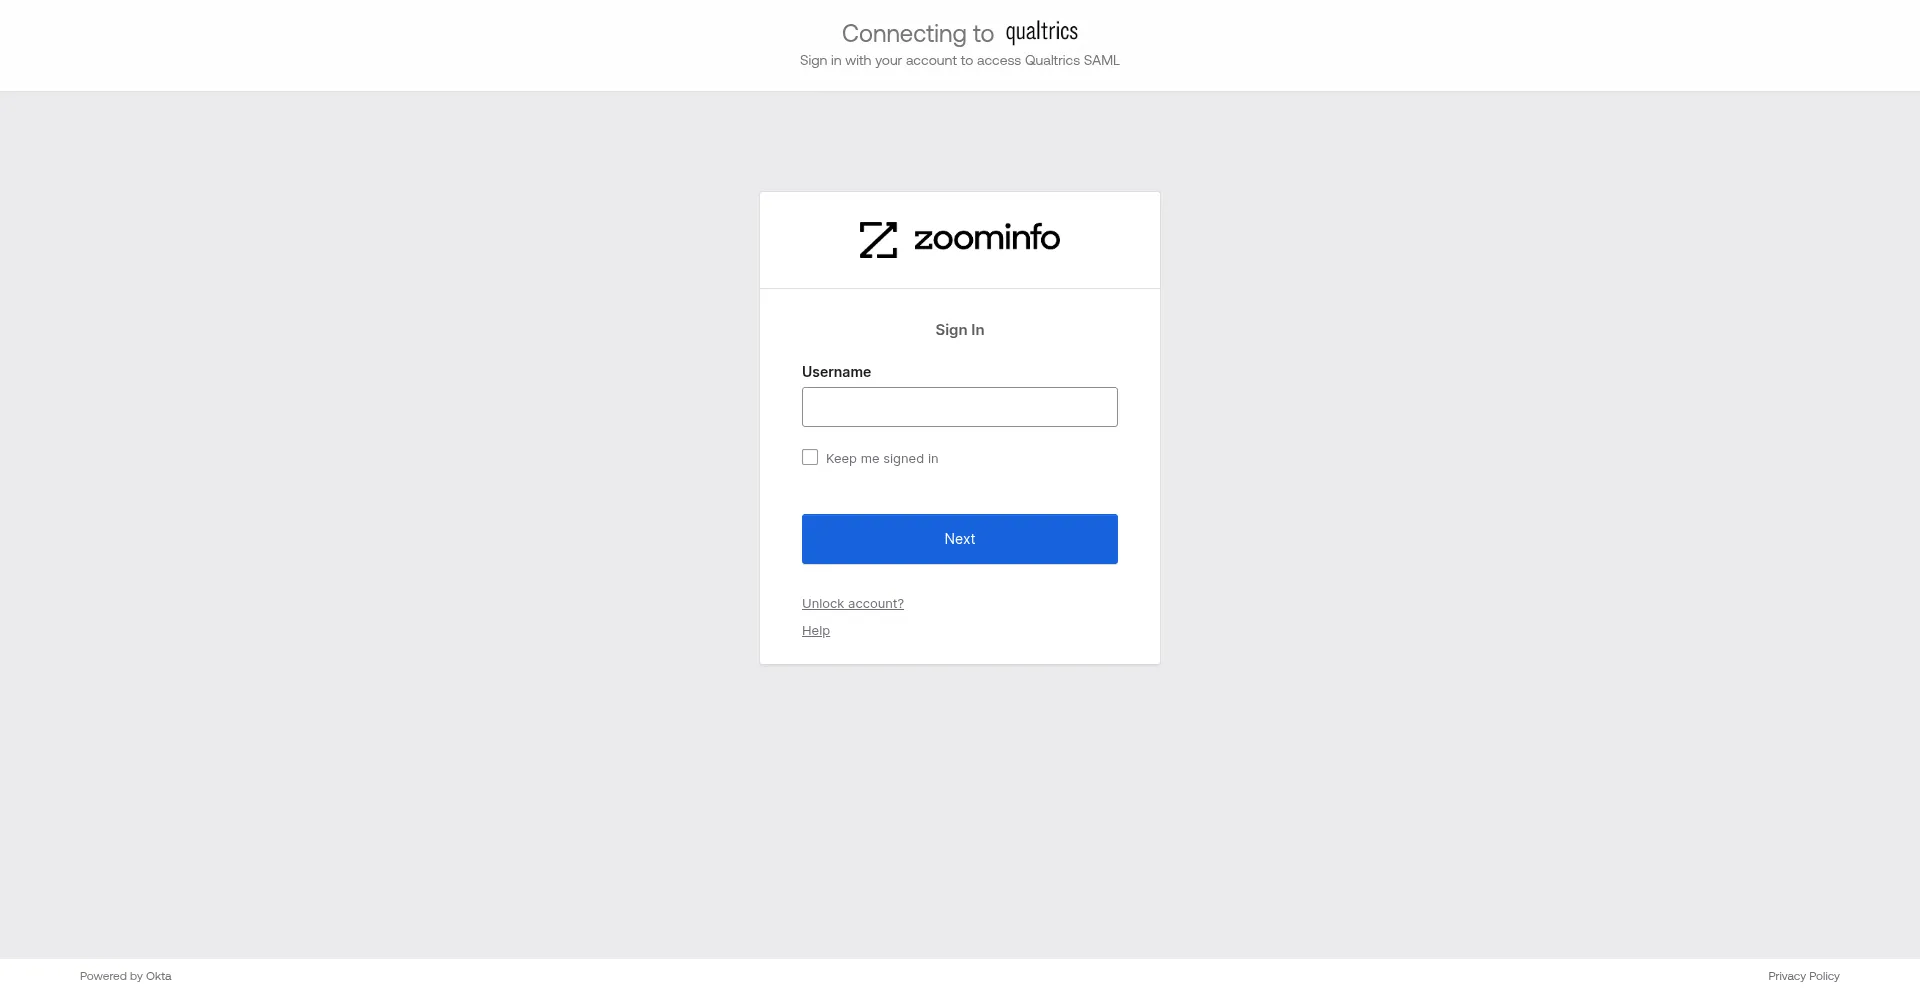The width and height of the screenshot is (1920, 993).
Task: Click the Next button
Action: pyautogui.click(x=959, y=538)
